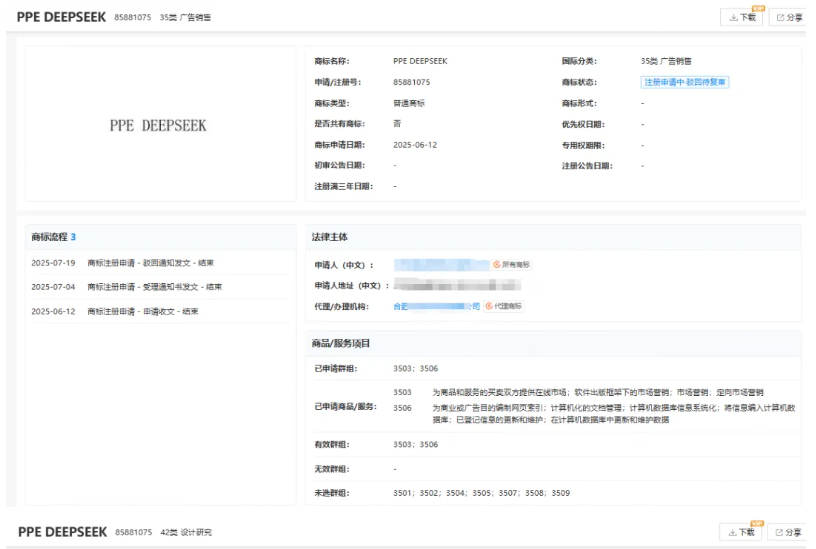This screenshot has height=549, width=816.
Task: Open 代理商标 badge beside agency name
Action: click(x=504, y=306)
